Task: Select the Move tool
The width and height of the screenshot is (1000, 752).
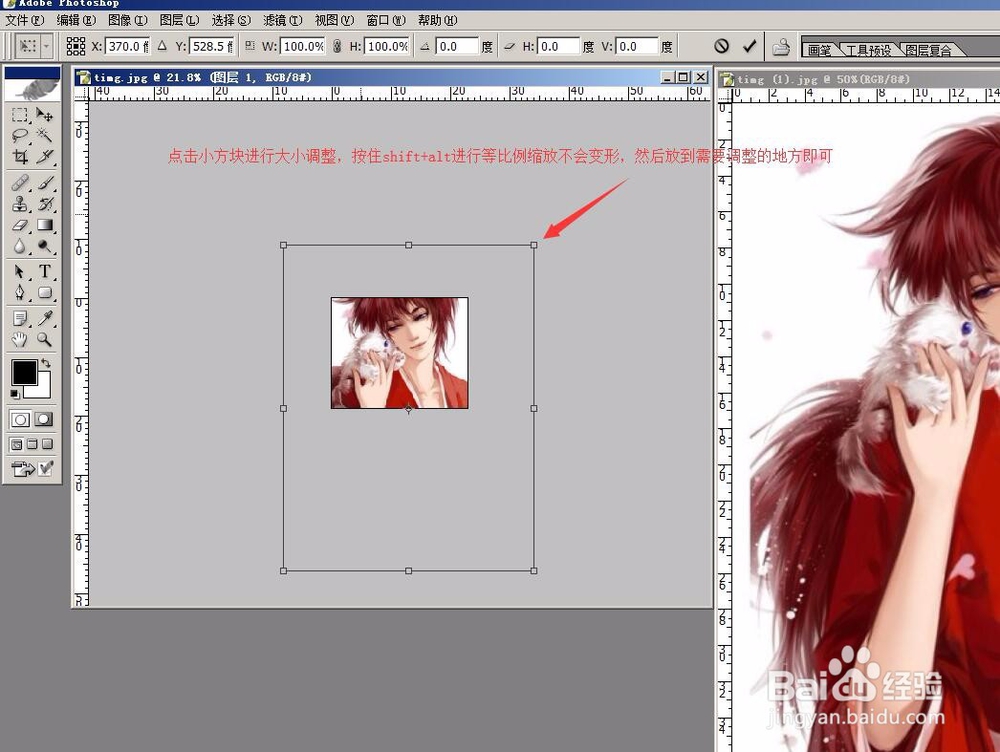Action: 44,115
